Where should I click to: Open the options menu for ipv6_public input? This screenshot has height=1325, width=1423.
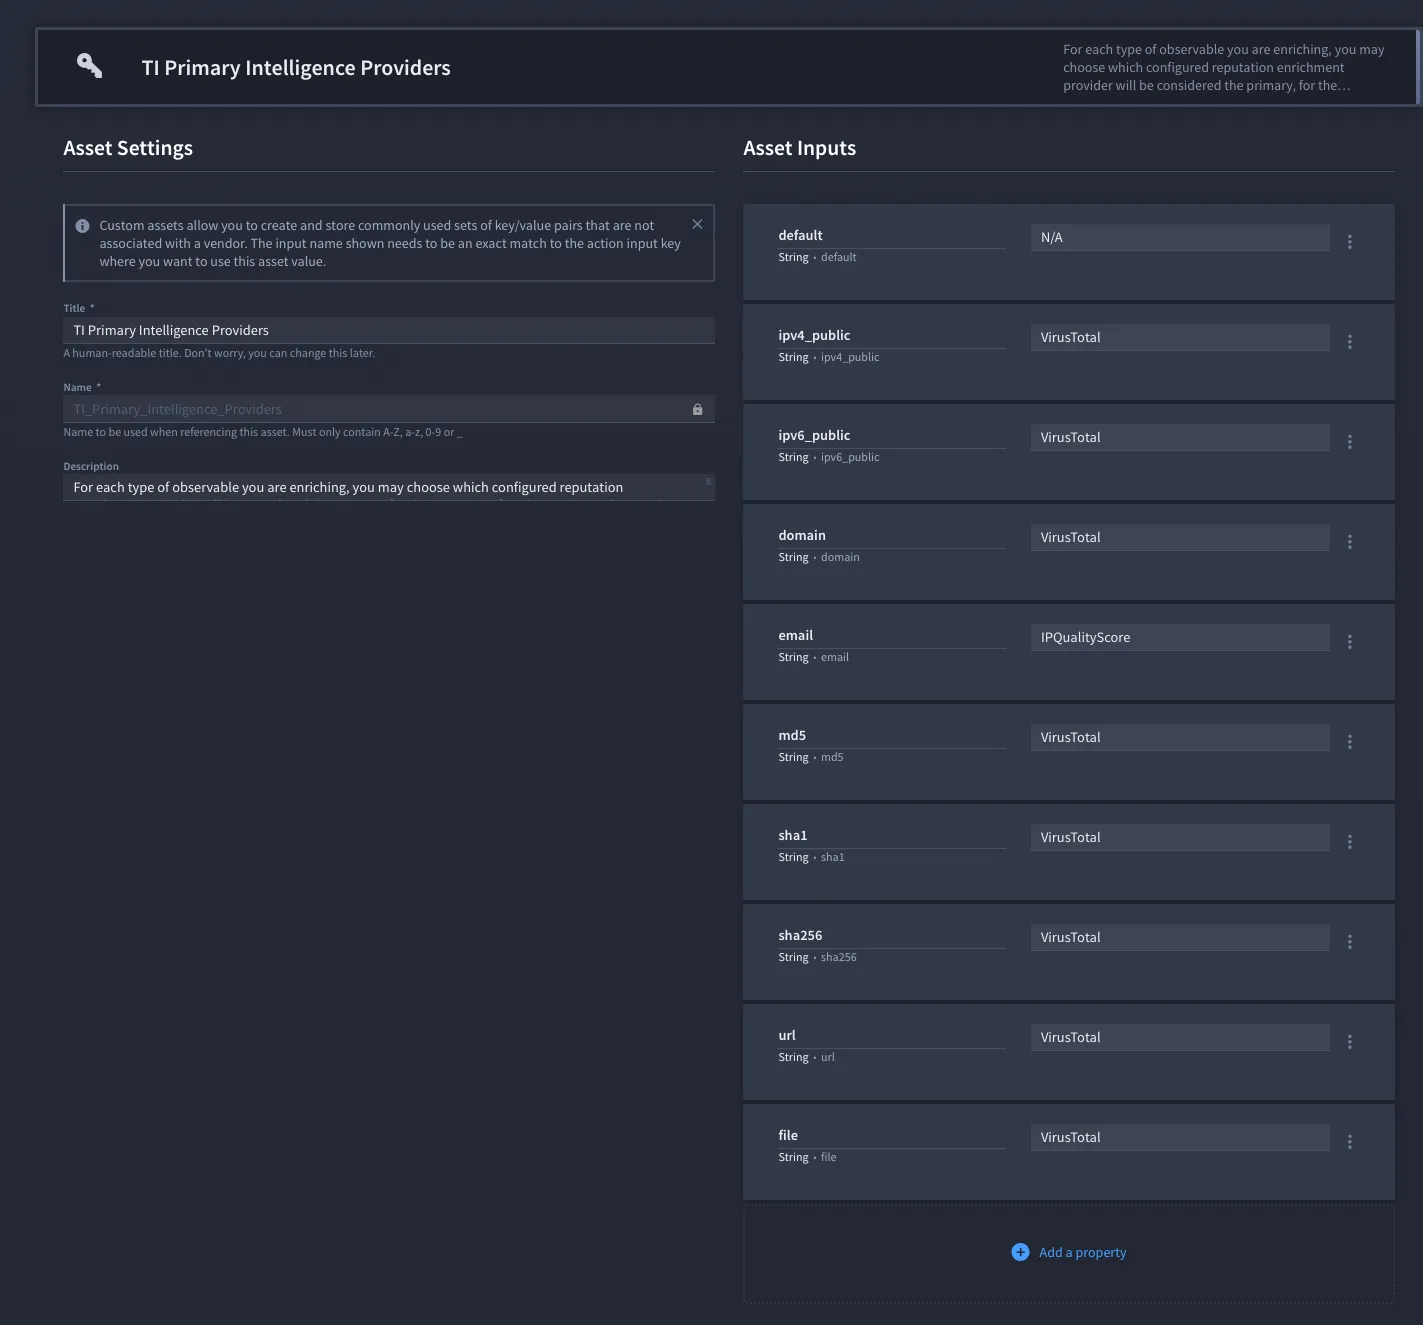[1350, 442]
